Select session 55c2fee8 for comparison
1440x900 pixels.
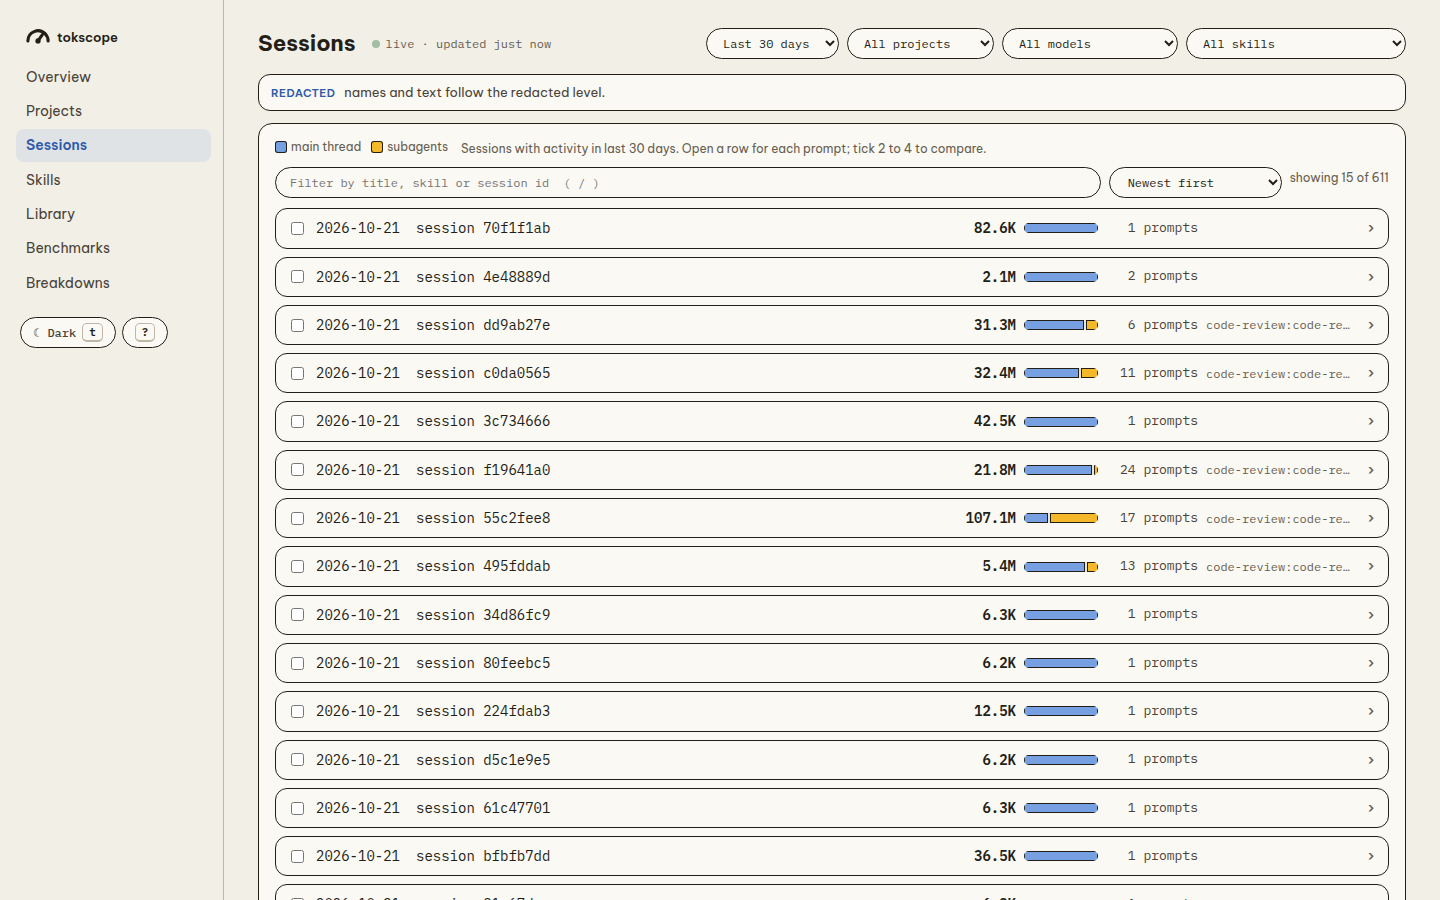[297, 518]
